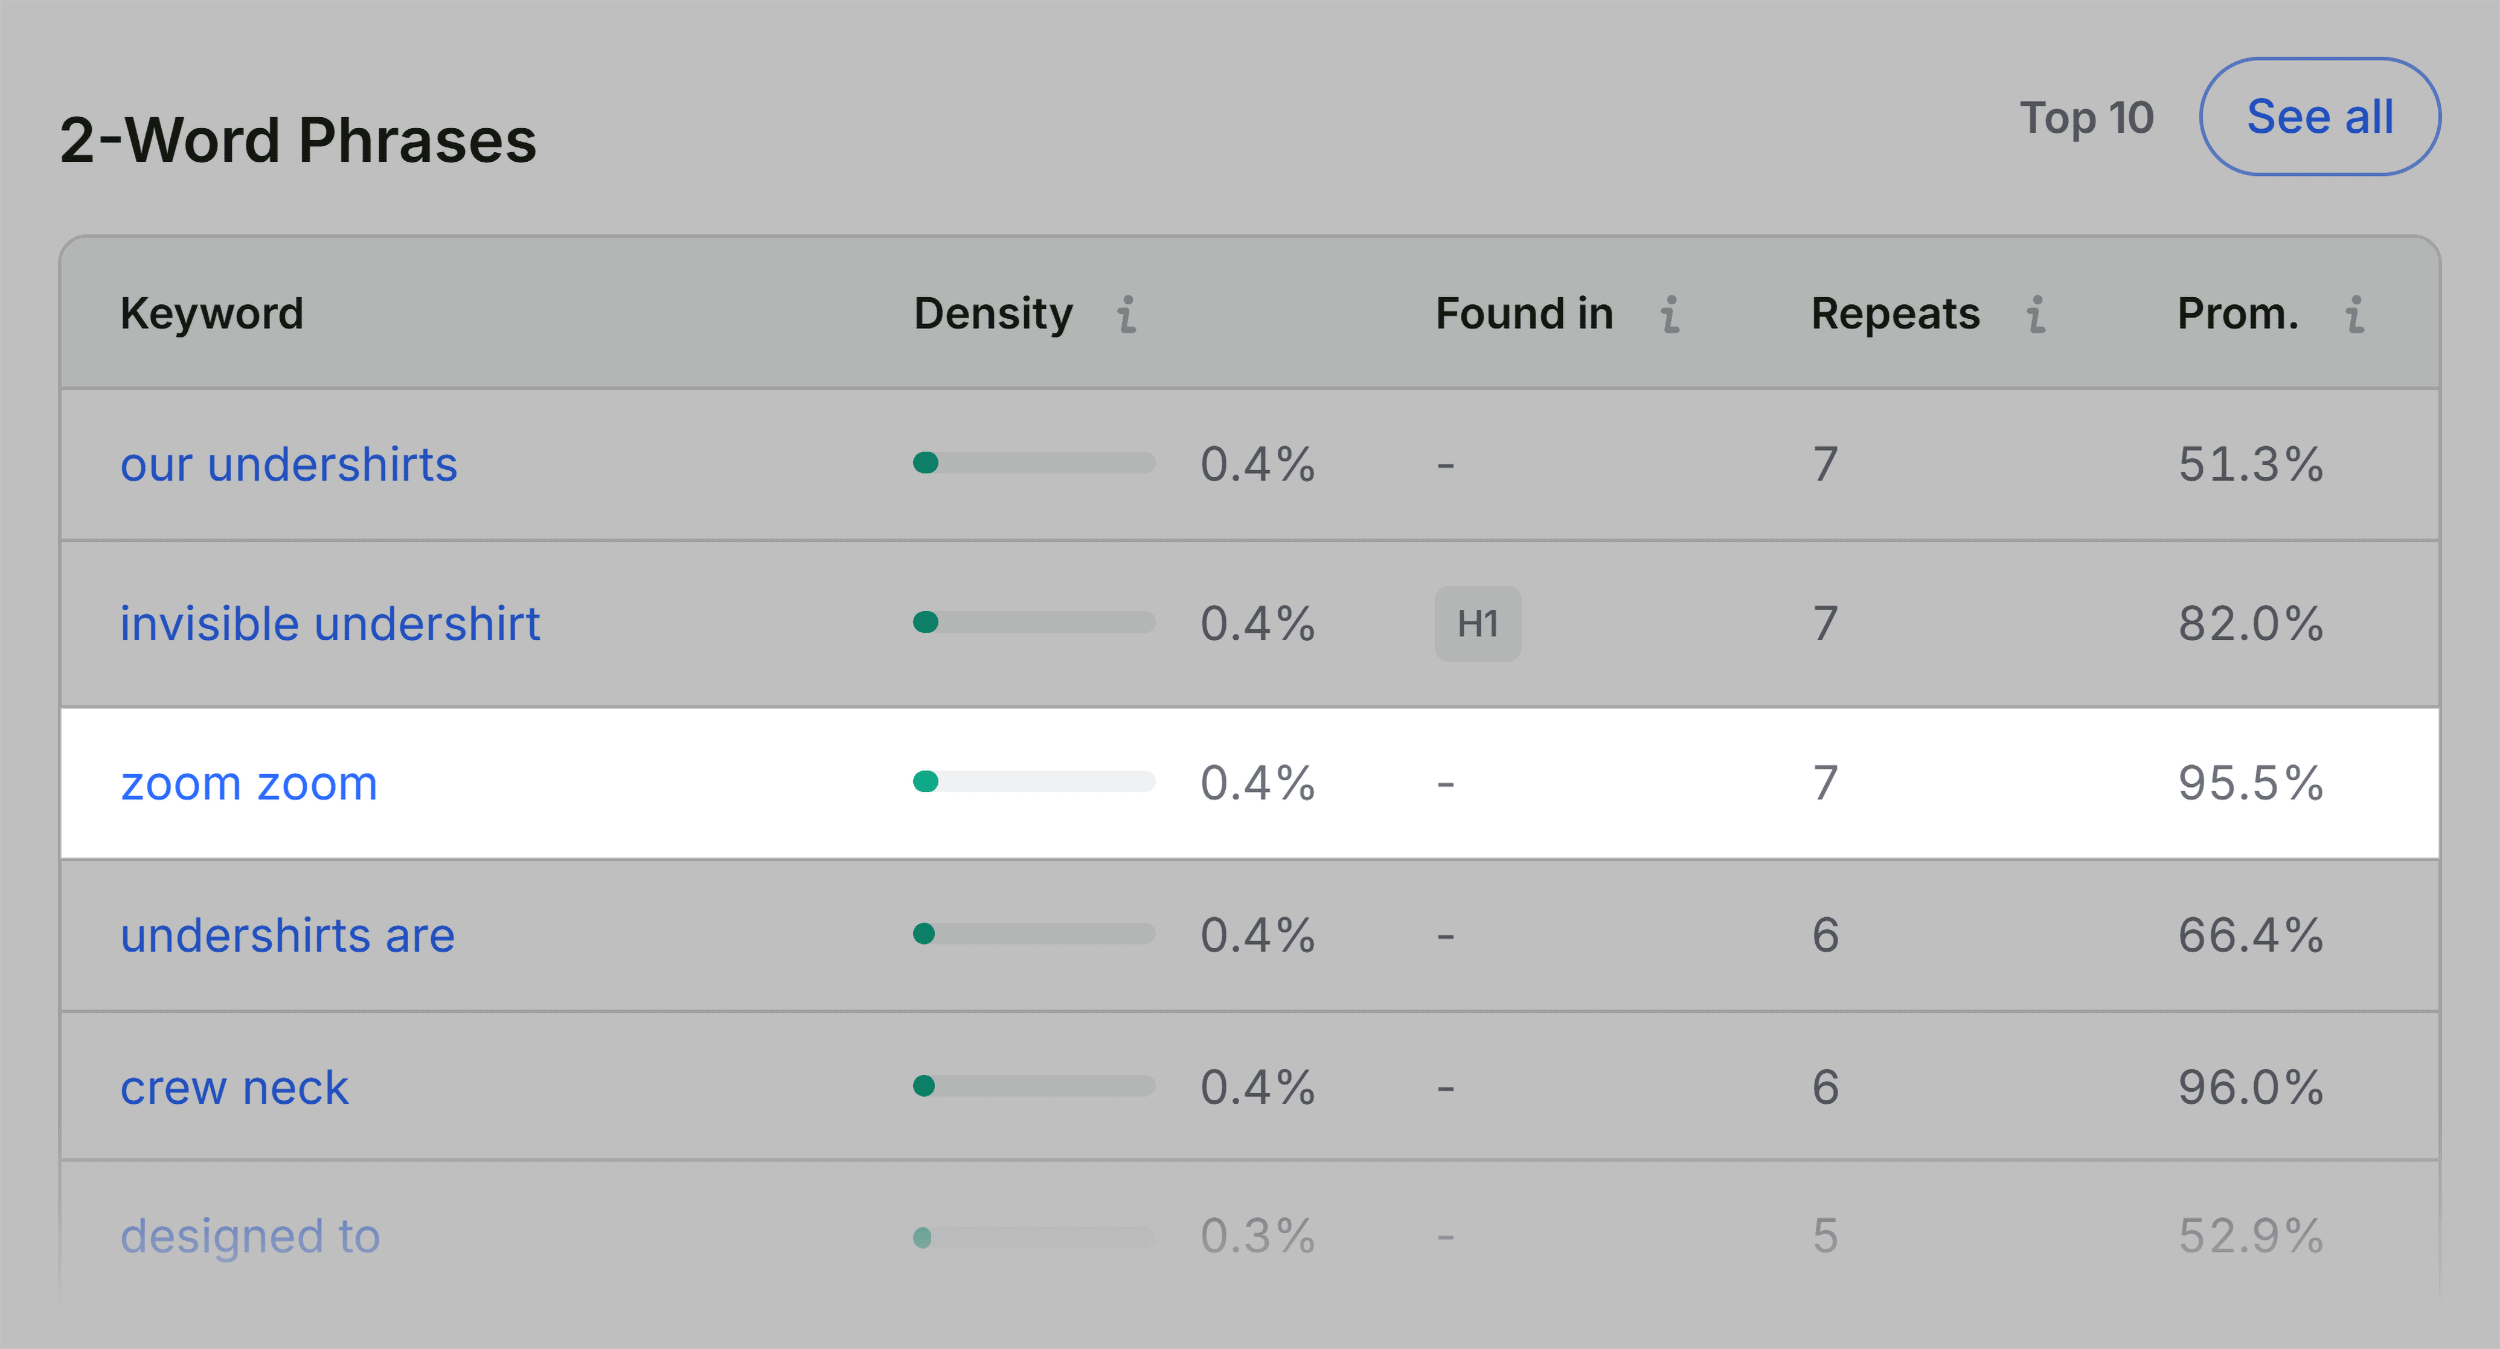Screen dimensions: 2500x1349
Task: Click the Found in column header
Action: tap(1524, 314)
